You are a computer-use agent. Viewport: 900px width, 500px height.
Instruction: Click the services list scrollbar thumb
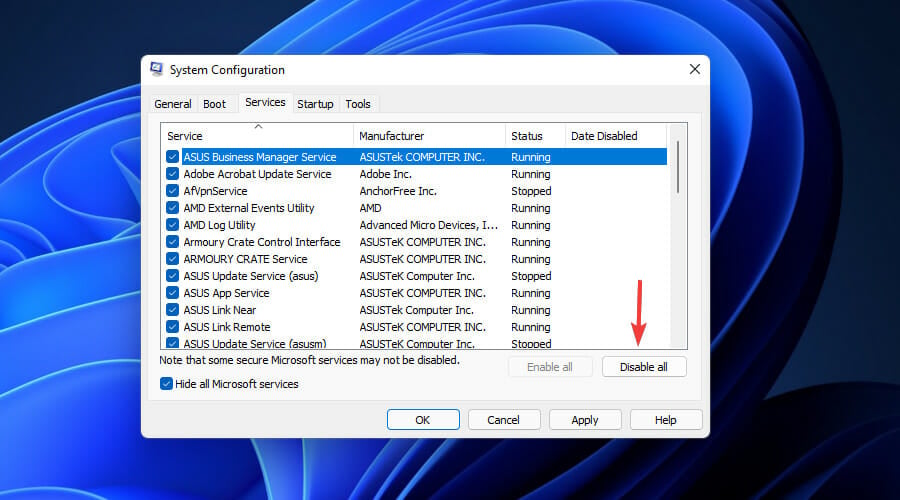(x=678, y=167)
